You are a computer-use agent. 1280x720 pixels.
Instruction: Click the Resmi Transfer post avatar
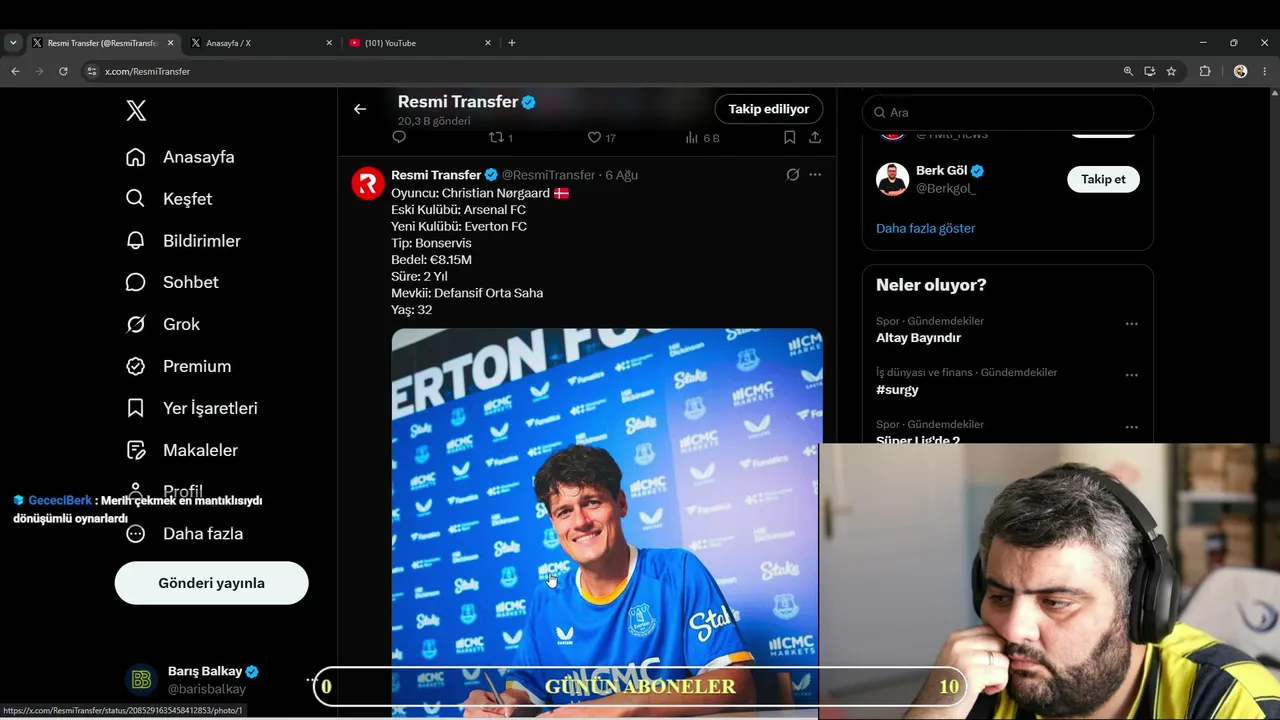368,183
